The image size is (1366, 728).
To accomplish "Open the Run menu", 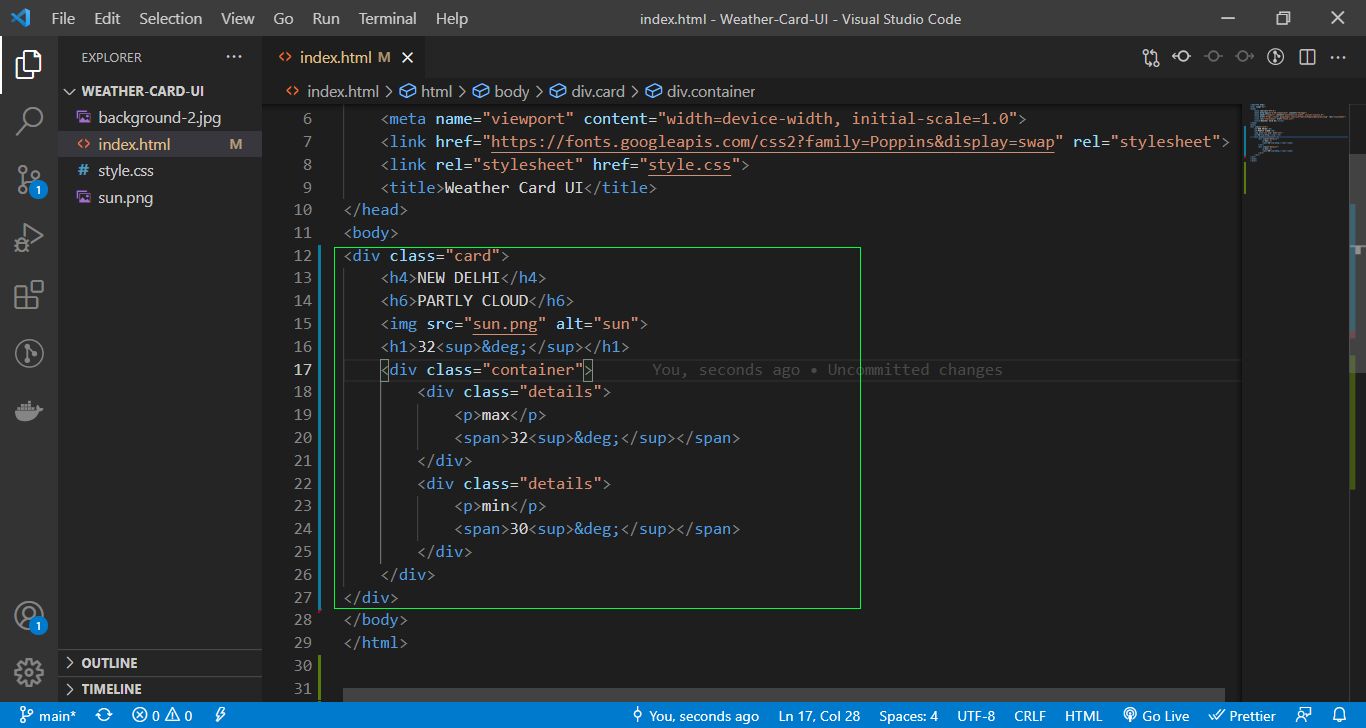I will 325,19.
